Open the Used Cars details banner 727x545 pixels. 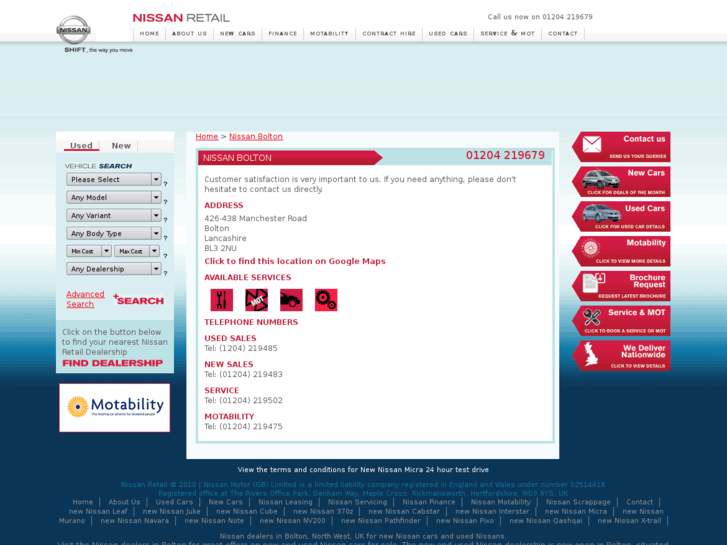(x=621, y=217)
